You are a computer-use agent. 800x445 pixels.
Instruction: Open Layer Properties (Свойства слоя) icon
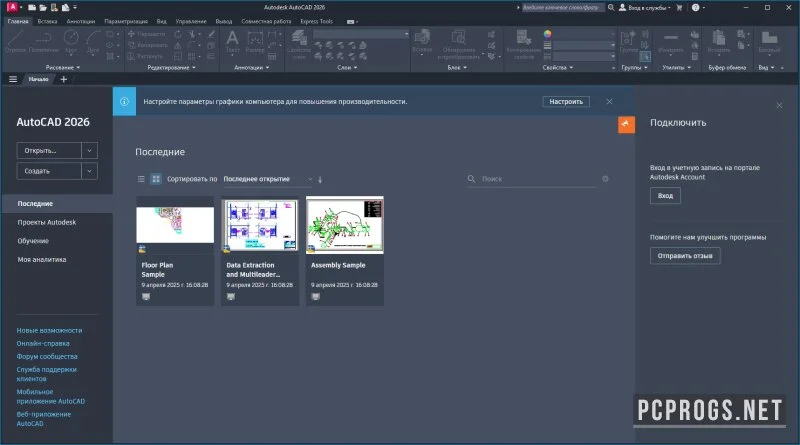299,44
